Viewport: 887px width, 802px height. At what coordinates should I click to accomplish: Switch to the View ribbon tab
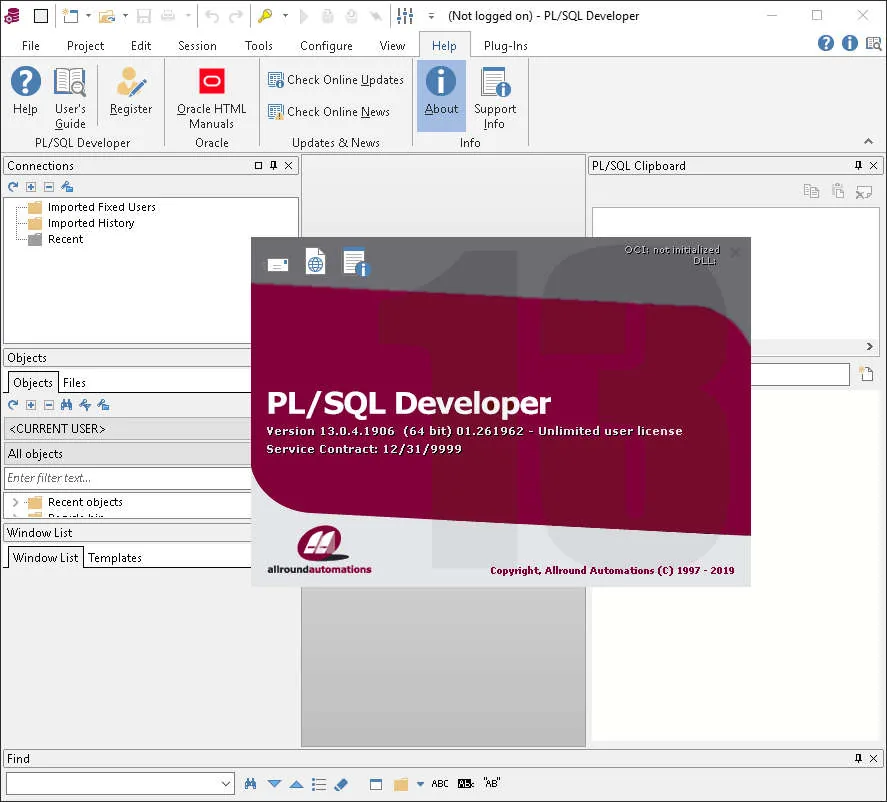(392, 46)
